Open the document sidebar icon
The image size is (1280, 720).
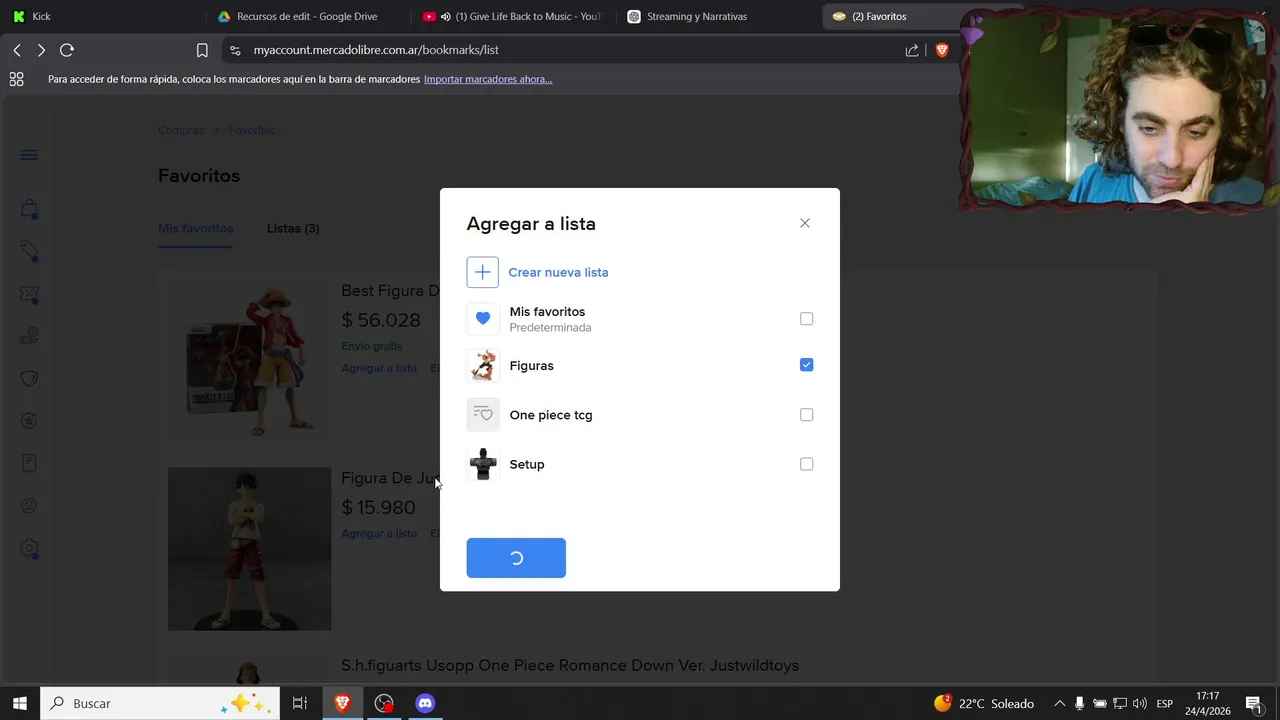[29, 463]
